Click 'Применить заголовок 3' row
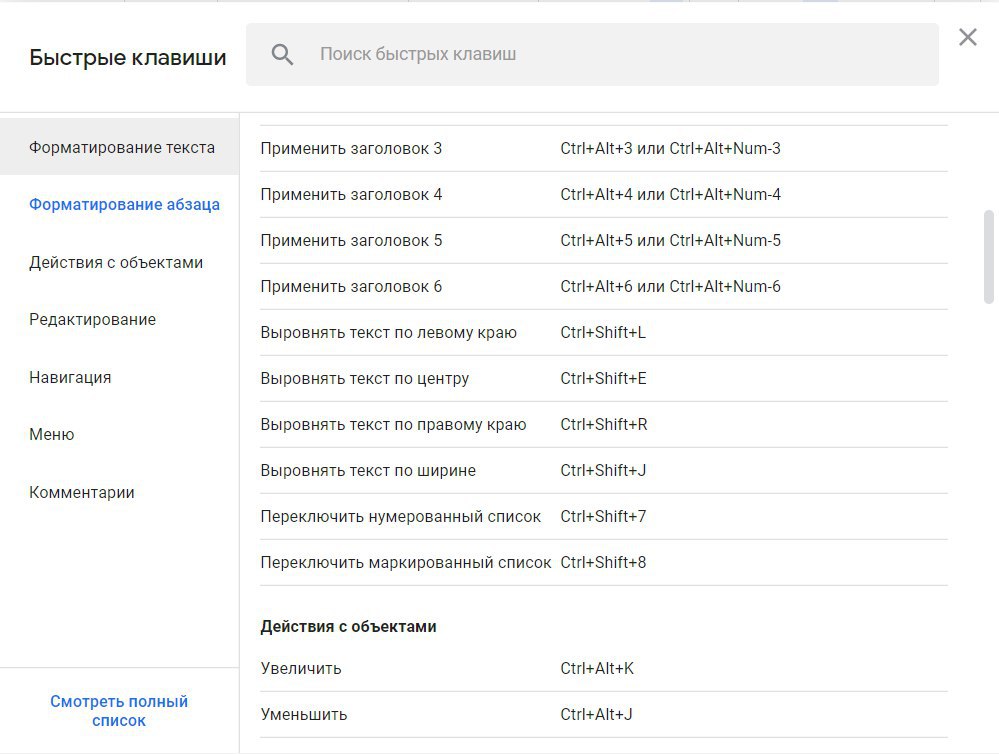 351,149
